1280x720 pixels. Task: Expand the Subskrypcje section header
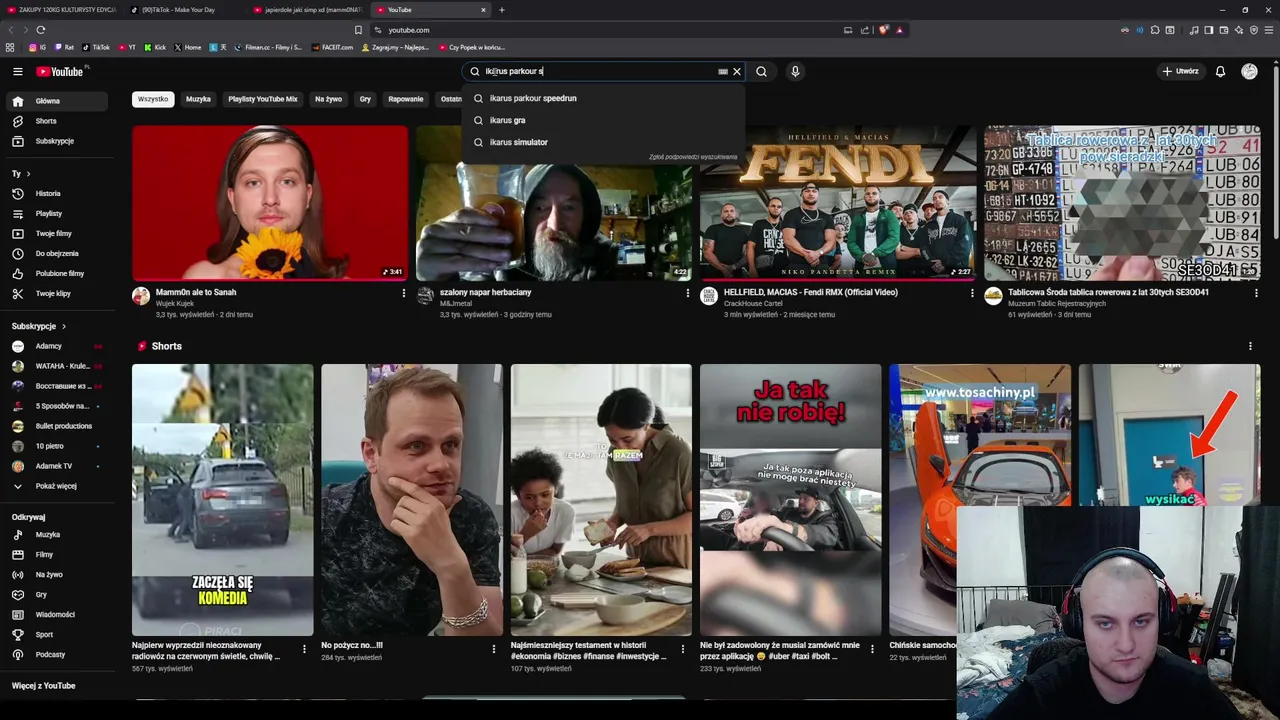click(x=39, y=326)
